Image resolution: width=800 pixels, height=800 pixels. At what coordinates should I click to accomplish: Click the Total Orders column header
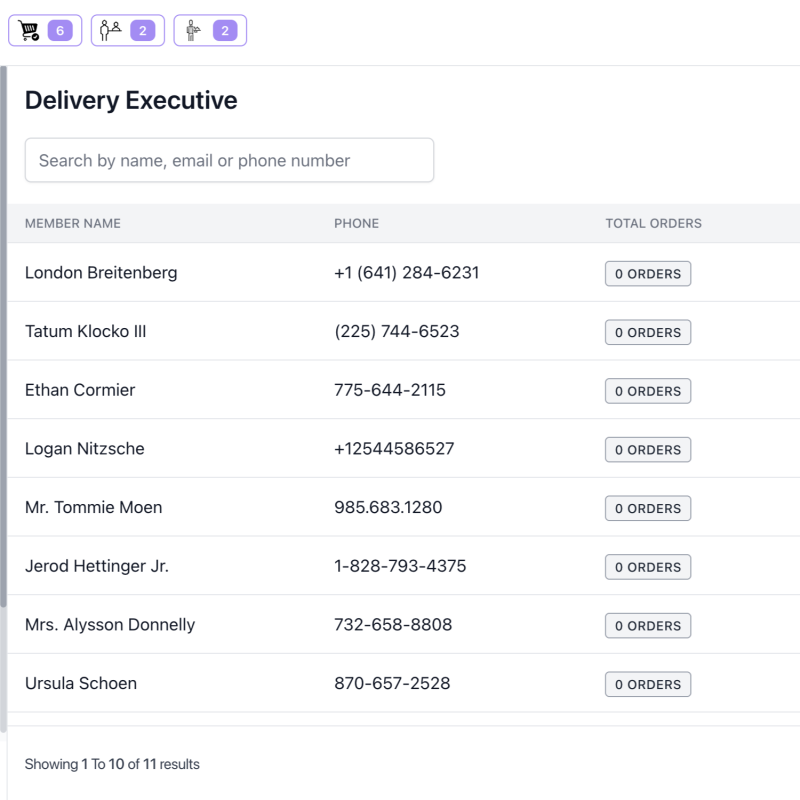tap(653, 223)
